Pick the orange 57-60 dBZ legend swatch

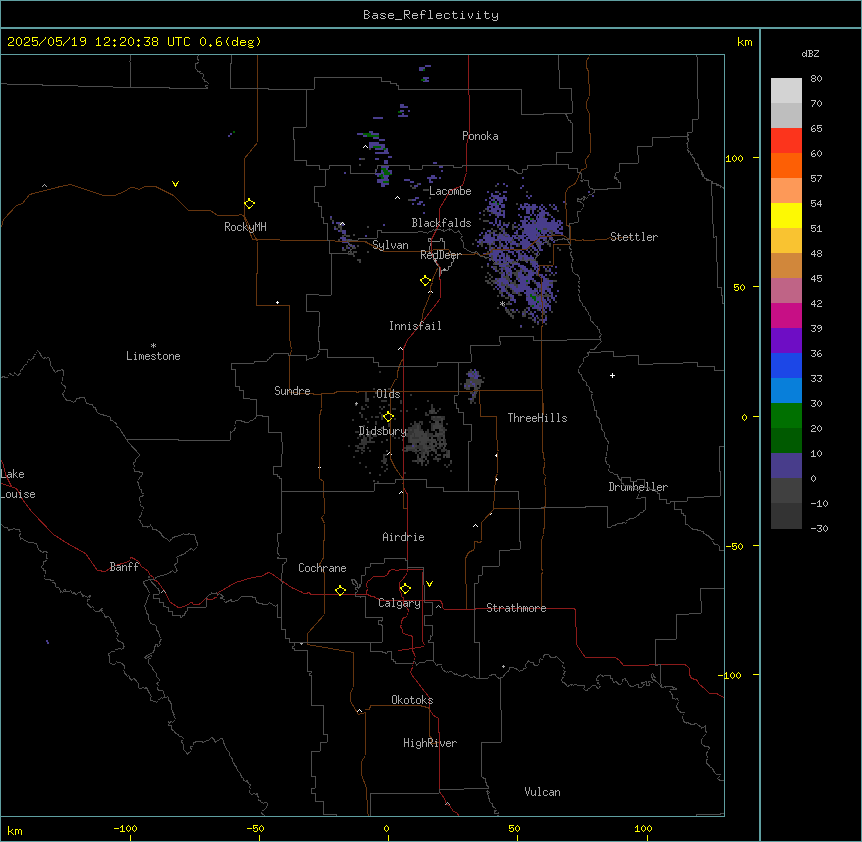coord(786,165)
